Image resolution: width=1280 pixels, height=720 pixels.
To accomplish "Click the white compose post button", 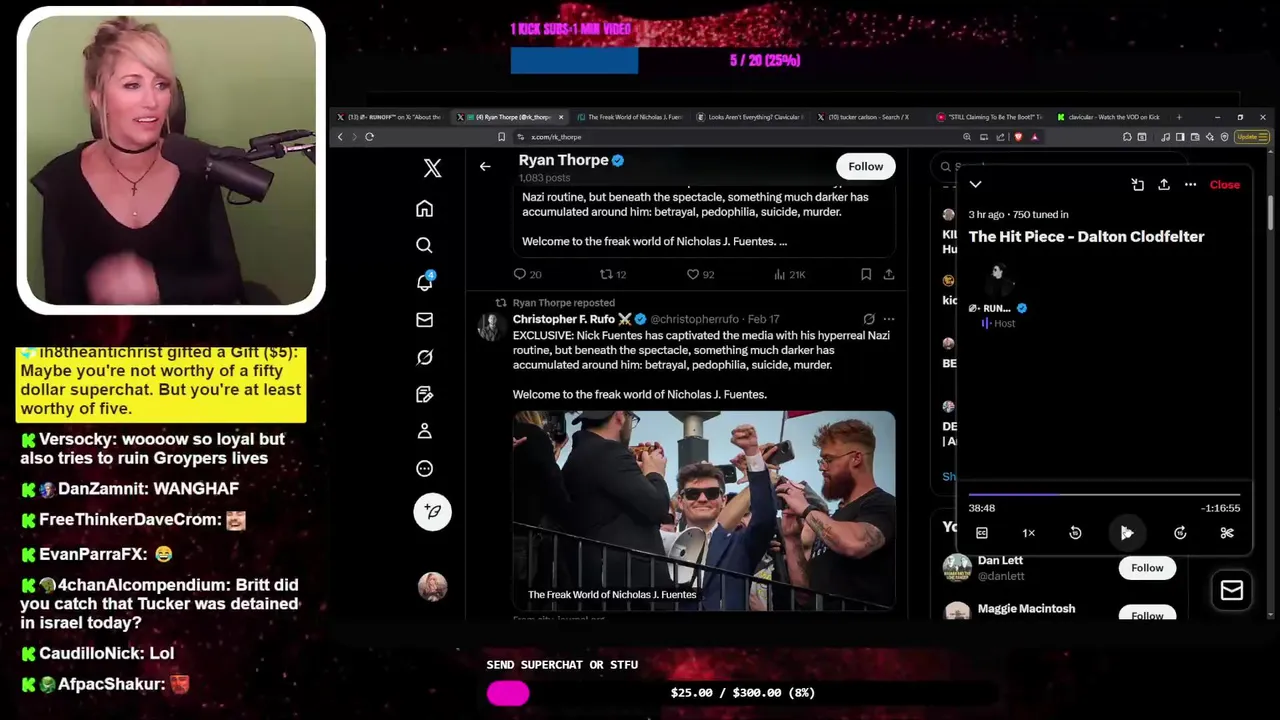I will 433,511.
